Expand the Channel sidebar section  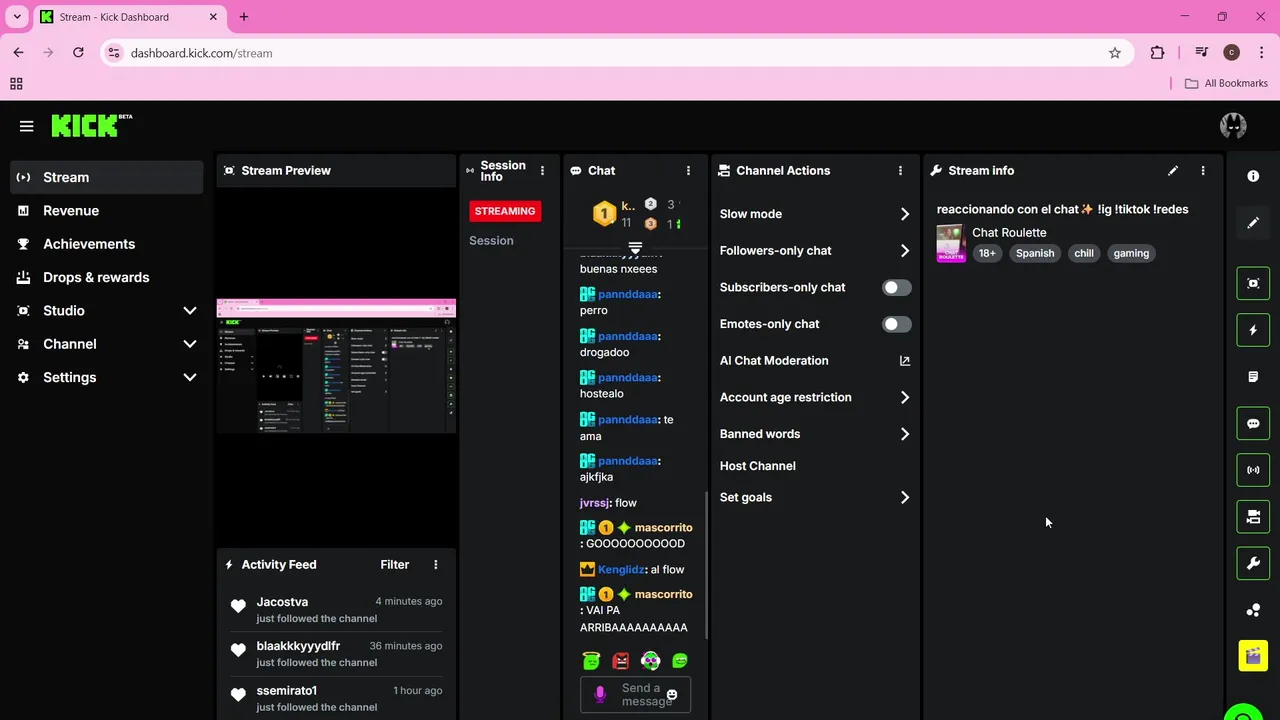(190, 344)
